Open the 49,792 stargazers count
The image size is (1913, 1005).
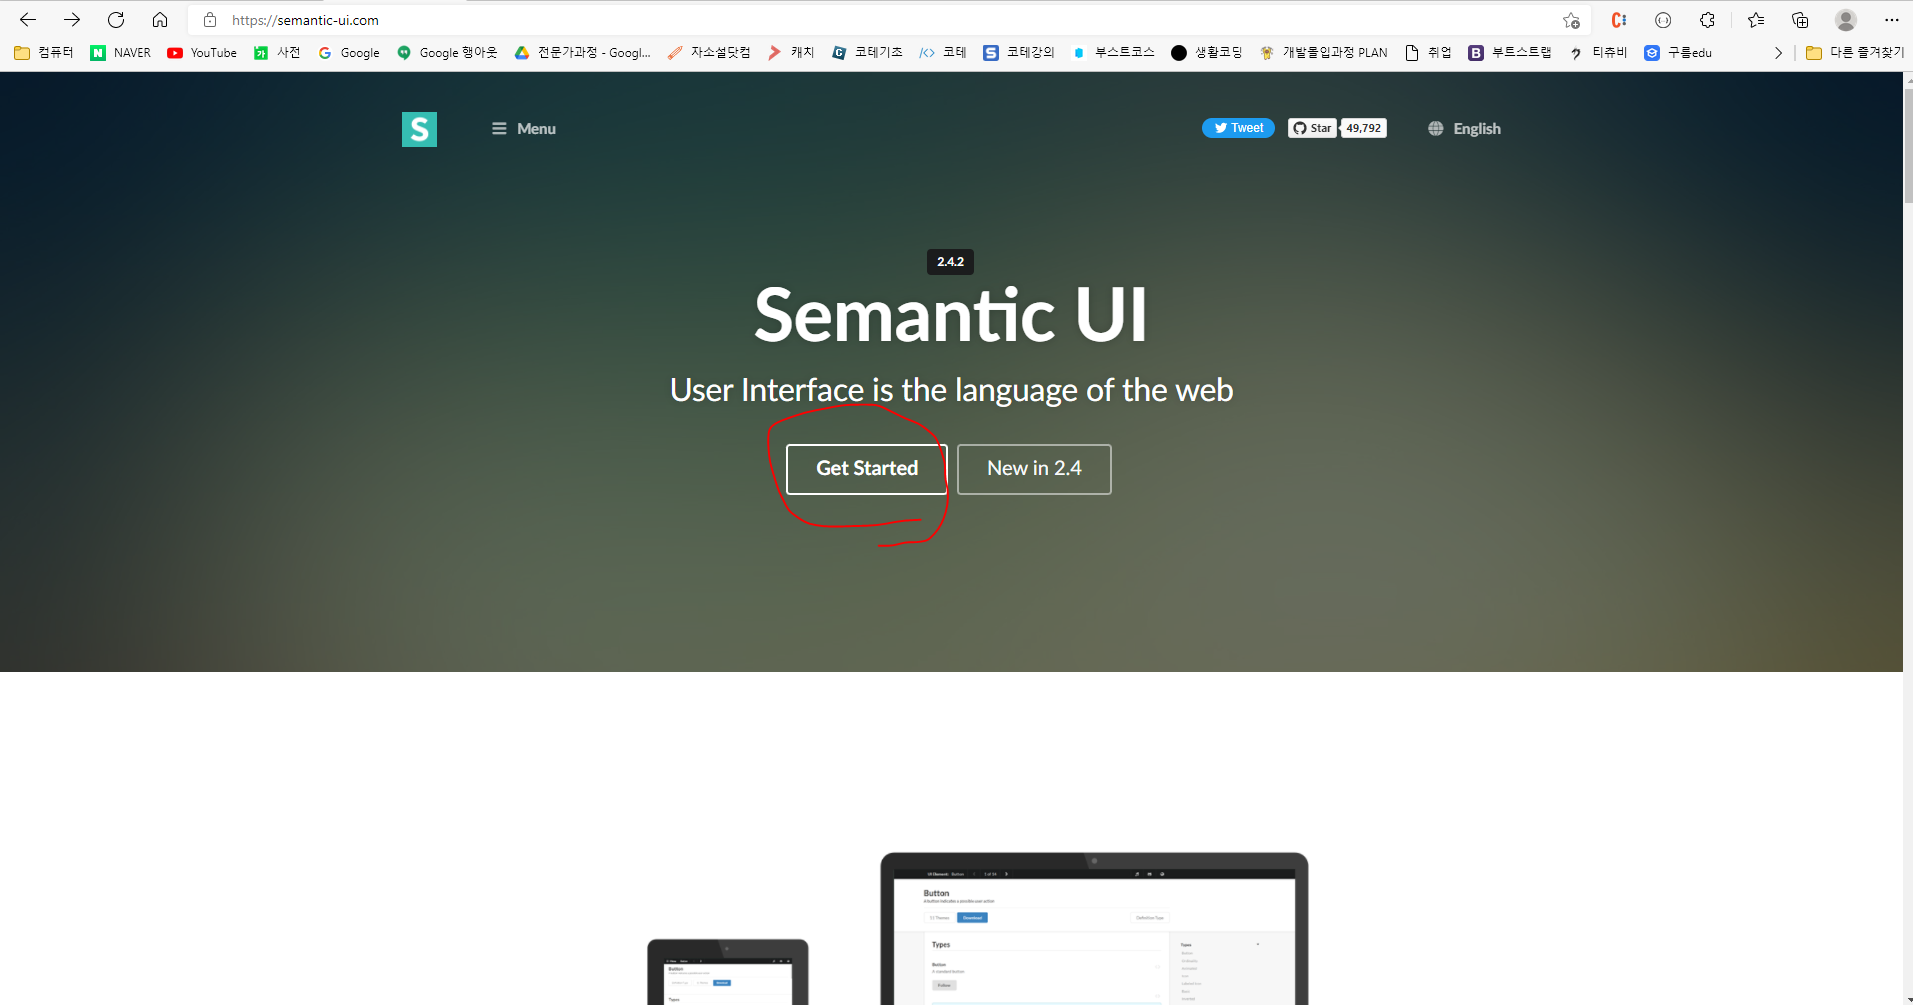[1364, 128]
